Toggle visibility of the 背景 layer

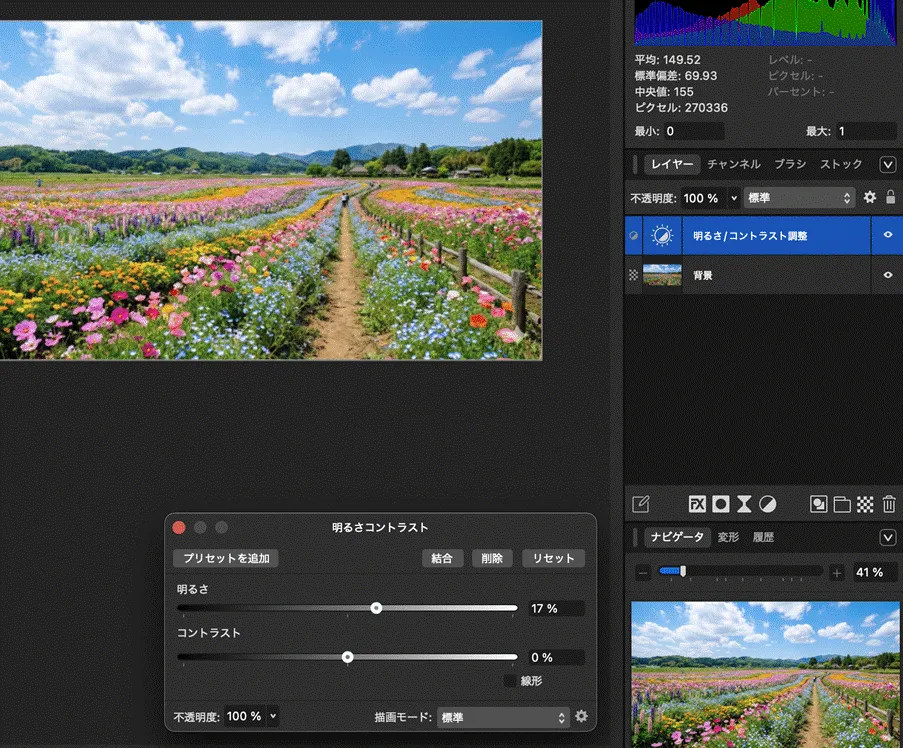(x=887, y=275)
